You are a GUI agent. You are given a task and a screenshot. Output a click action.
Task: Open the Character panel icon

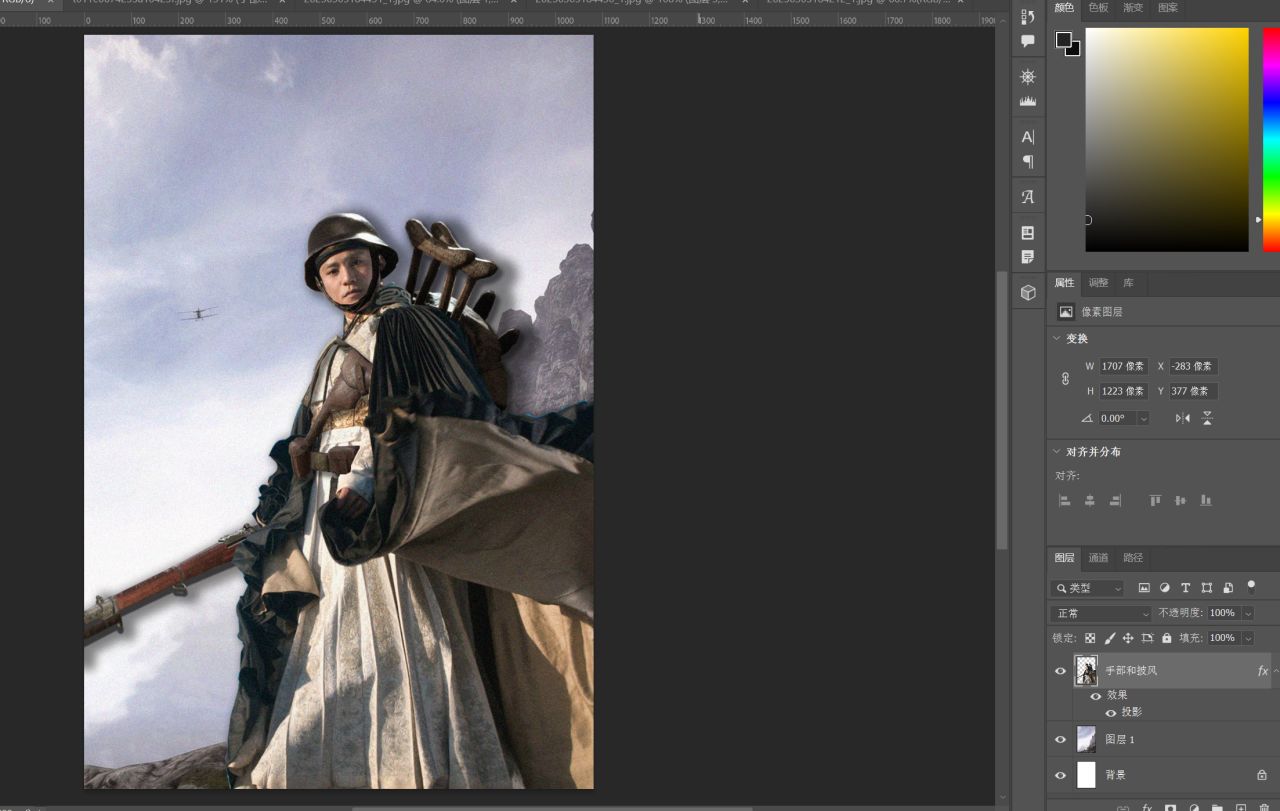1027,137
